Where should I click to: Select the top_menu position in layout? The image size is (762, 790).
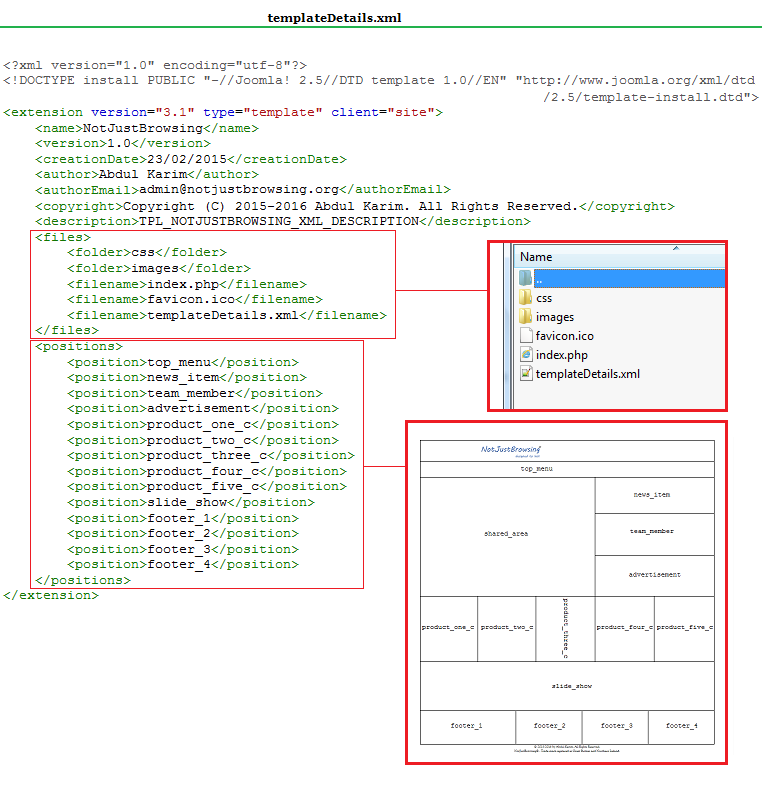537,468
